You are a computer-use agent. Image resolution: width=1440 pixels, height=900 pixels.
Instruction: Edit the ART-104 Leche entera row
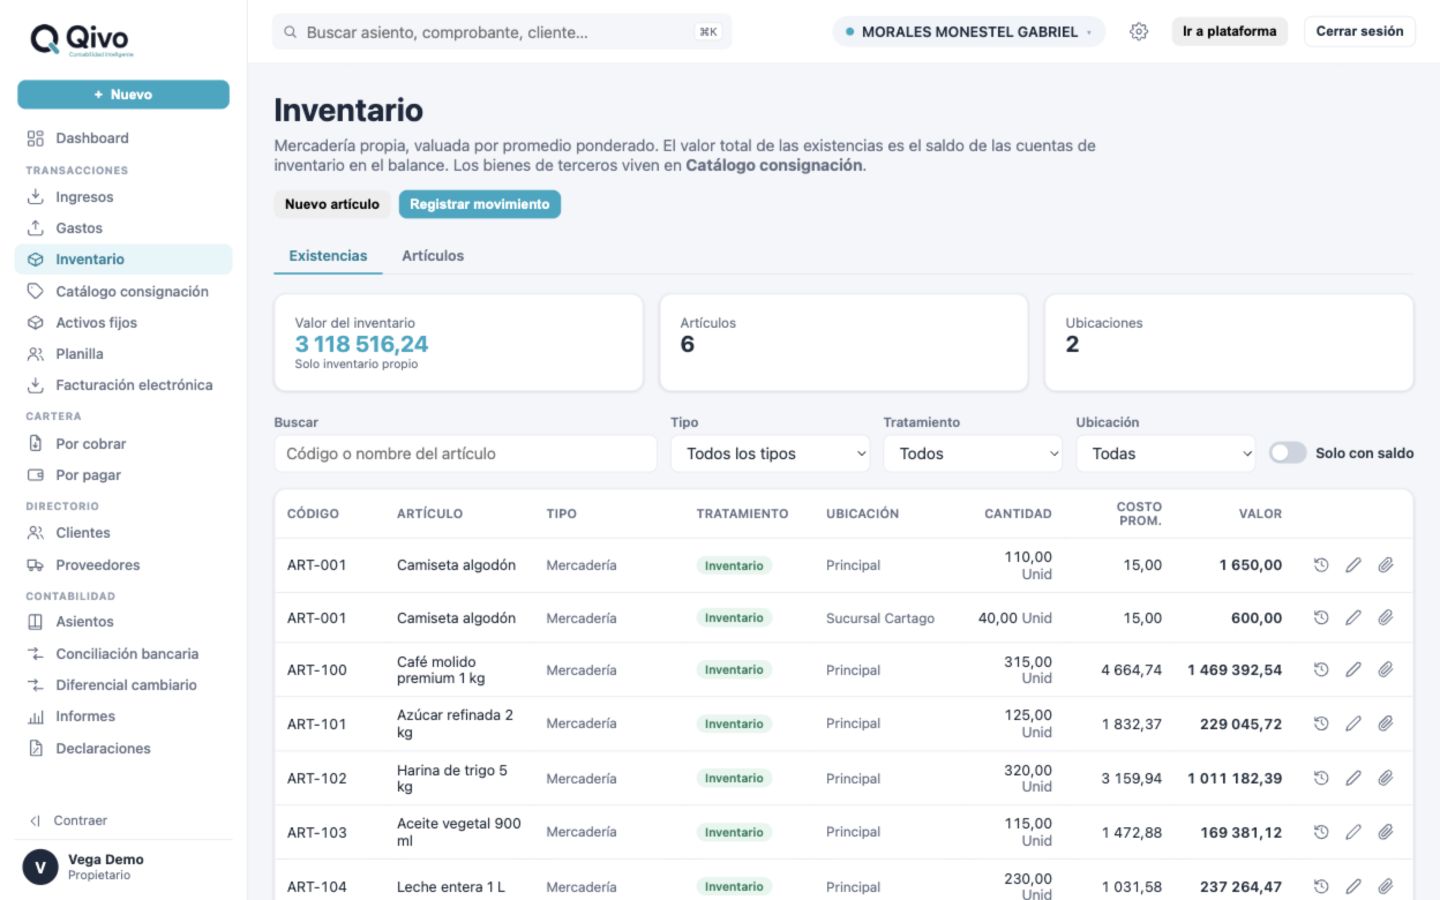click(x=1353, y=886)
